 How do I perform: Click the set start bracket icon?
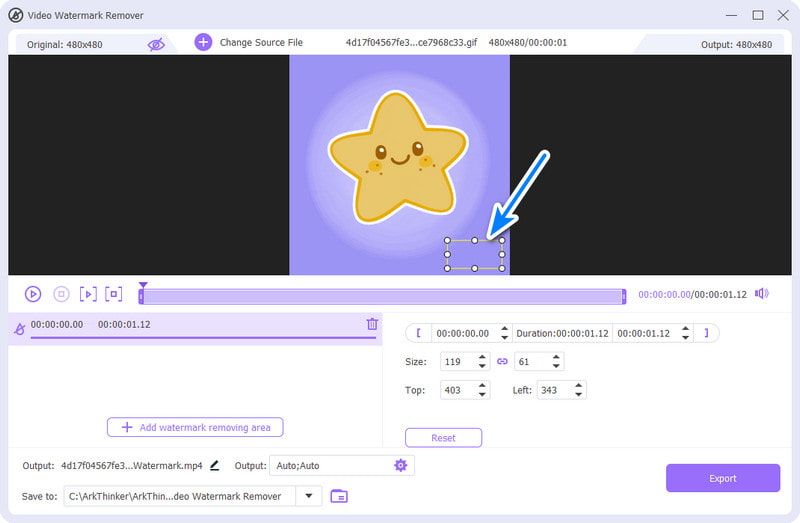[x=418, y=333]
